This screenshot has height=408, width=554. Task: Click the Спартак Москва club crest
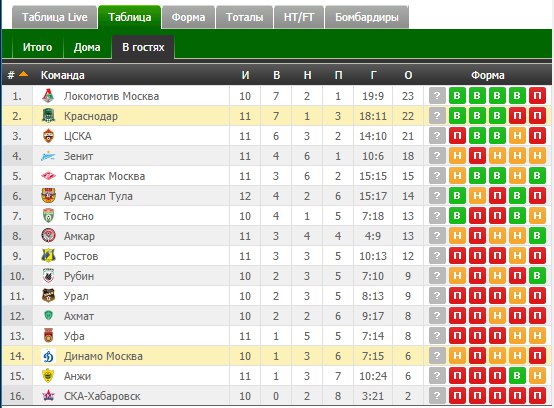click(48, 176)
